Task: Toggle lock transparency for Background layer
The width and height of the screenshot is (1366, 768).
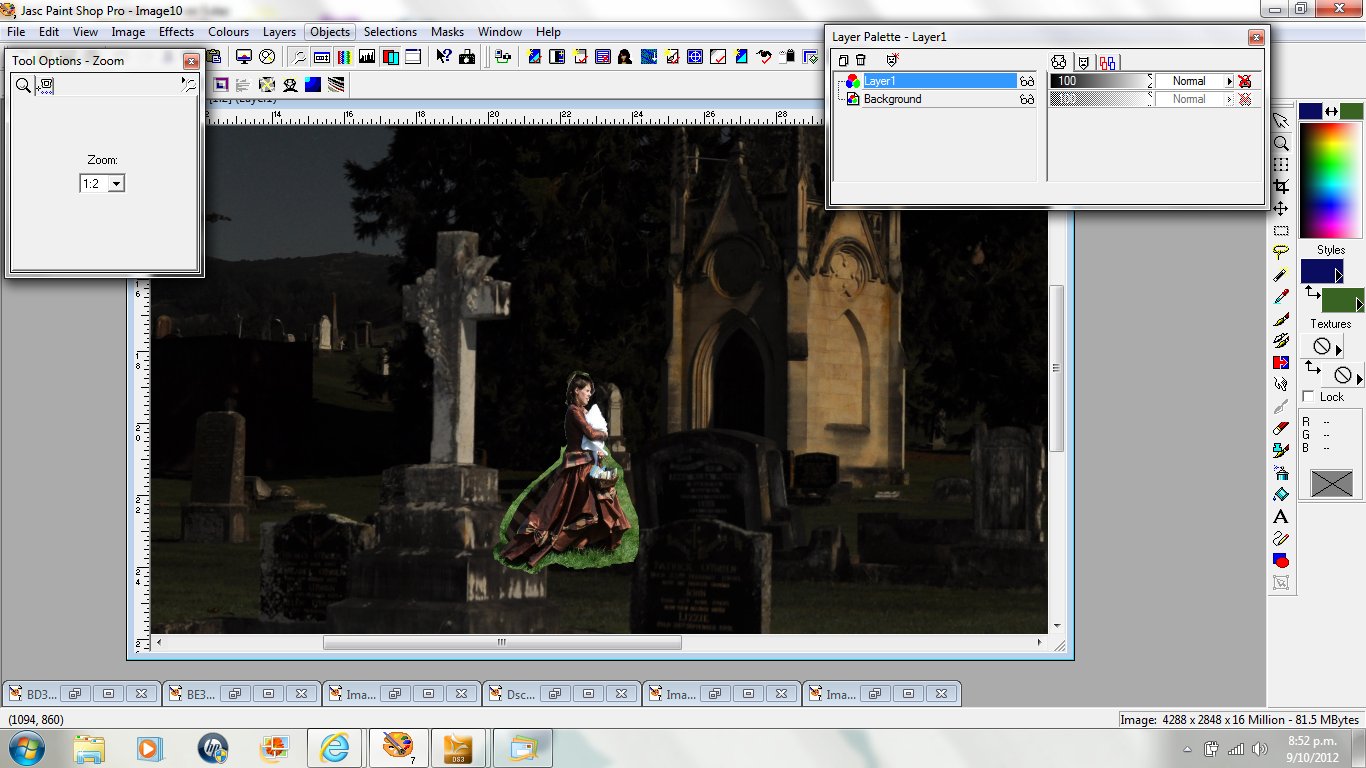Action: click(x=1245, y=99)
